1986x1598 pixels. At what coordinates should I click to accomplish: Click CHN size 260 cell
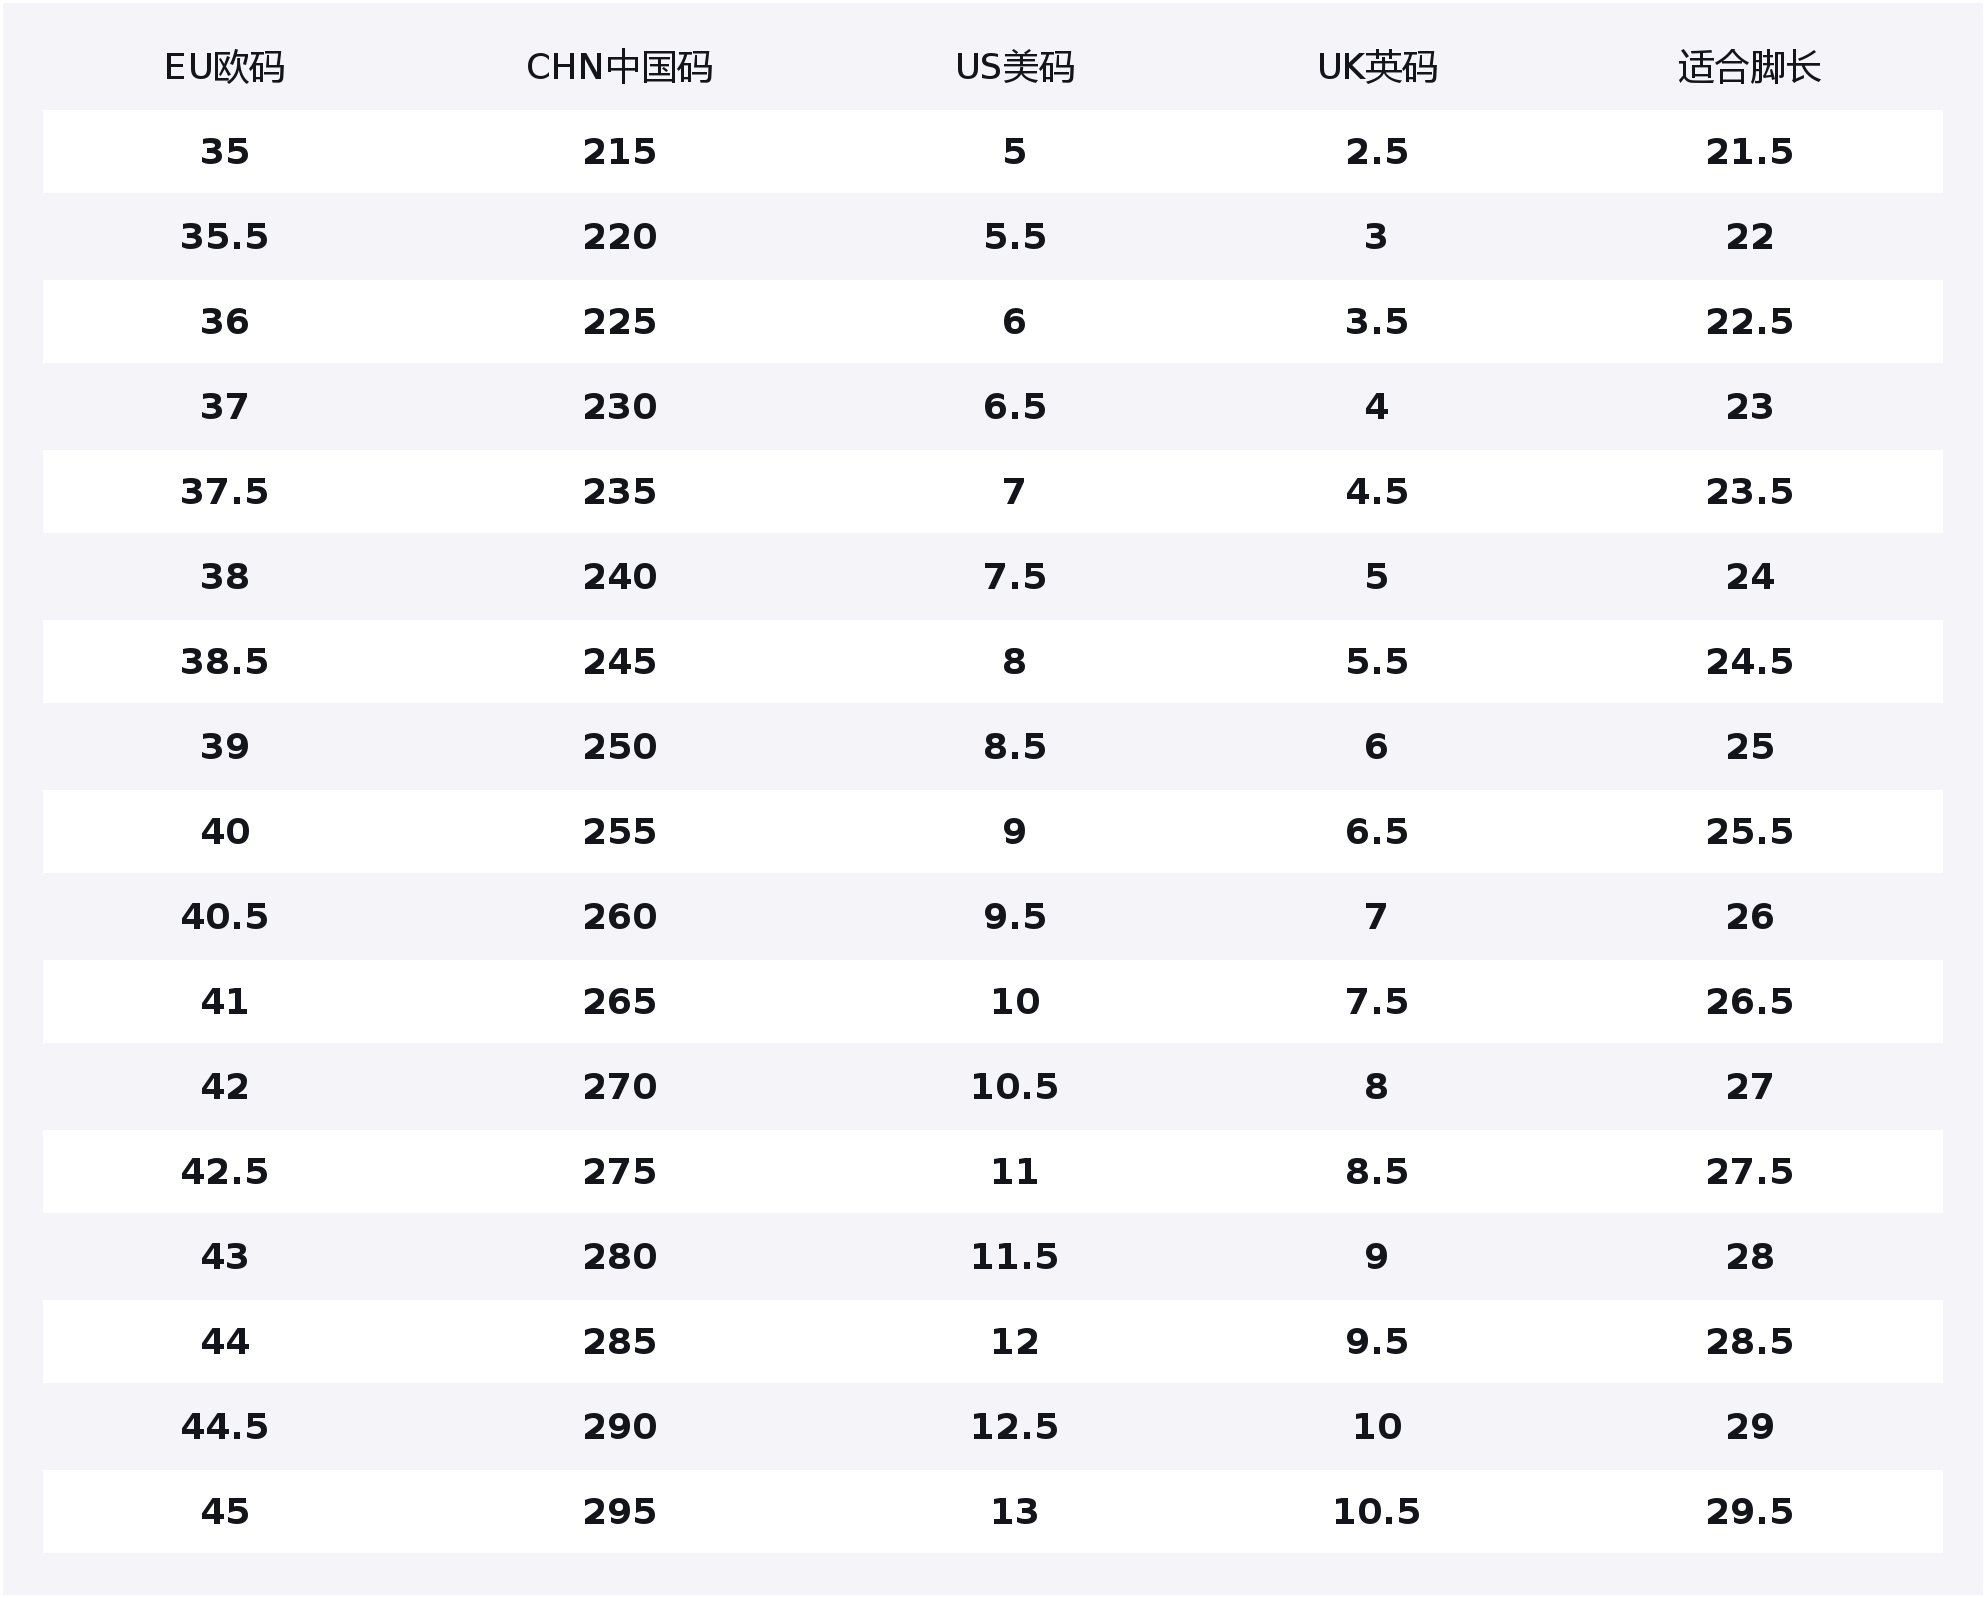(619, 917)
